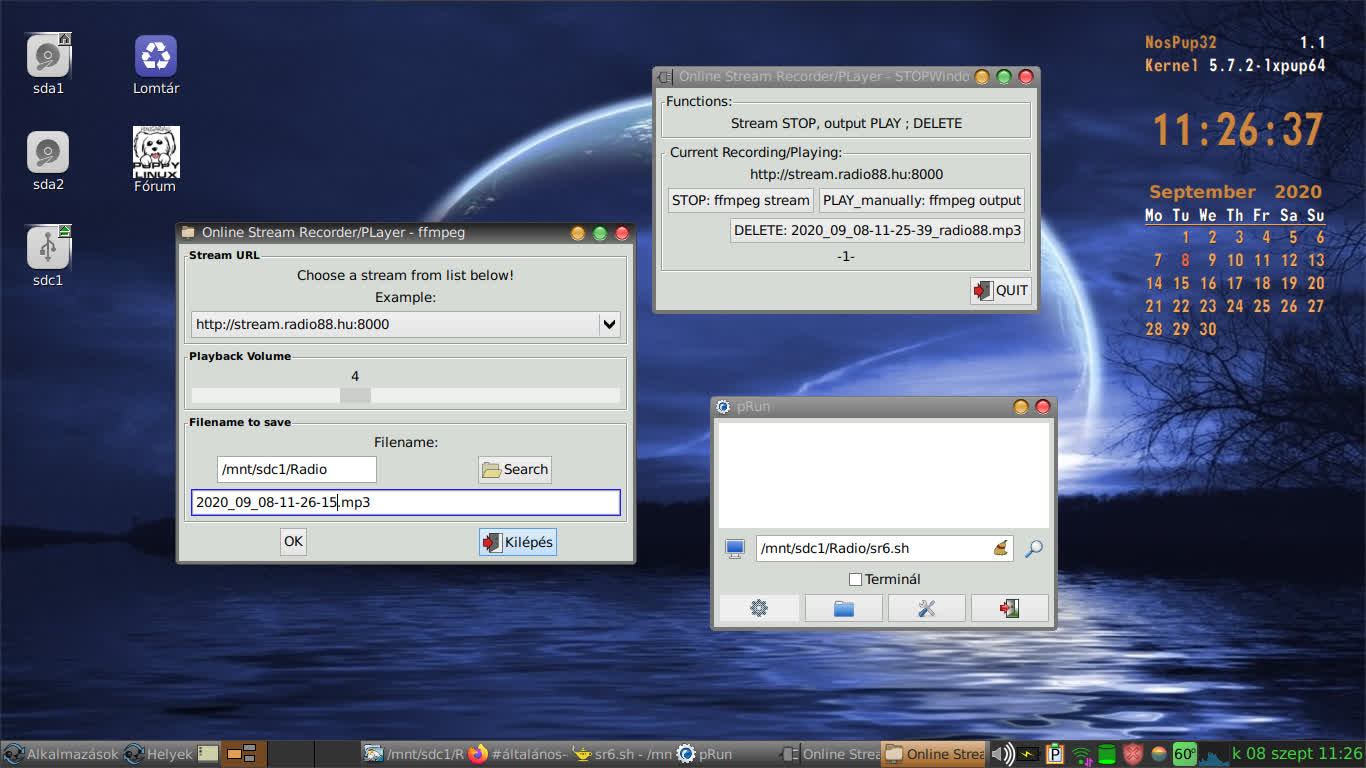The height and width of the screenshot is (768, 1366).
Task: Click STOP: ffmpeg stream button
Action: (741, 200)
